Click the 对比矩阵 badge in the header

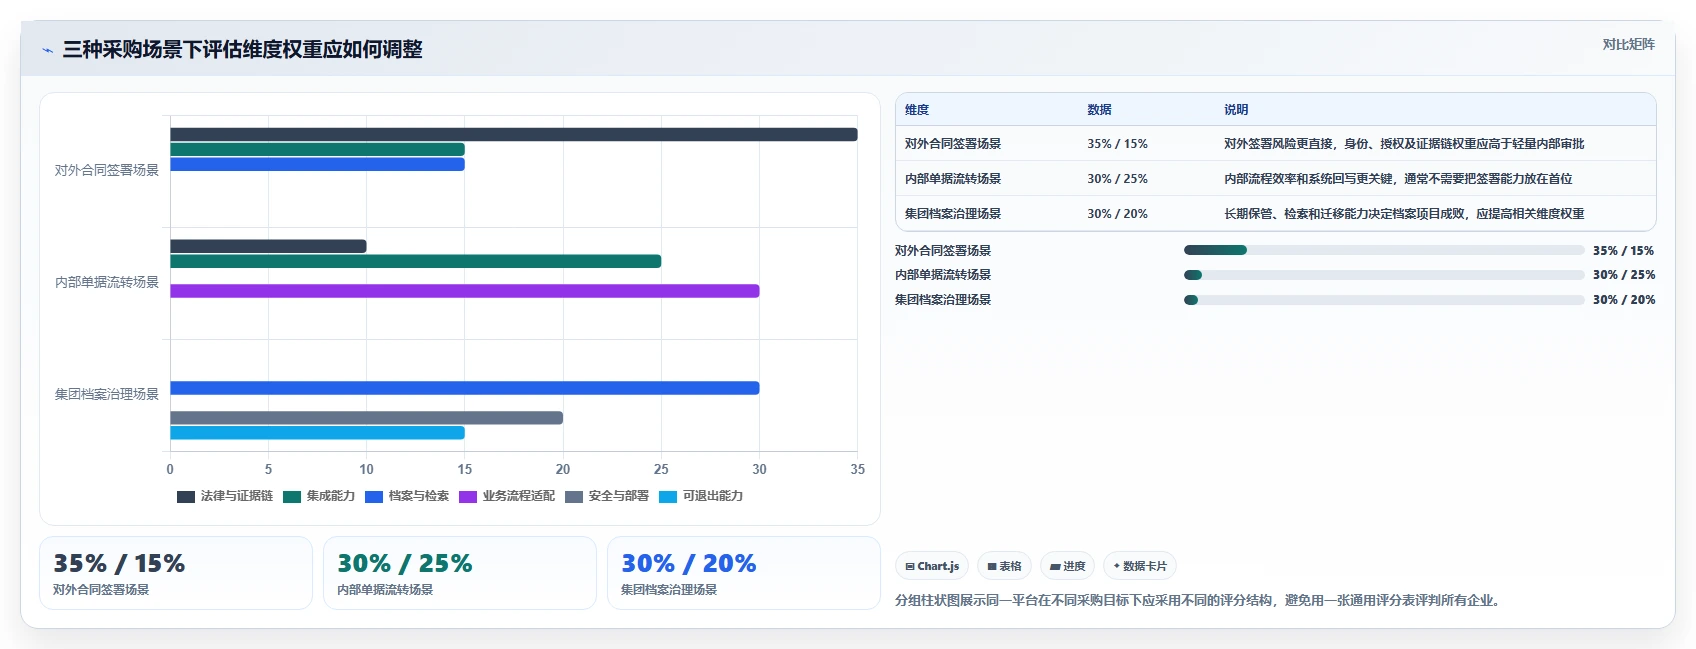[x=1628, y=44]
